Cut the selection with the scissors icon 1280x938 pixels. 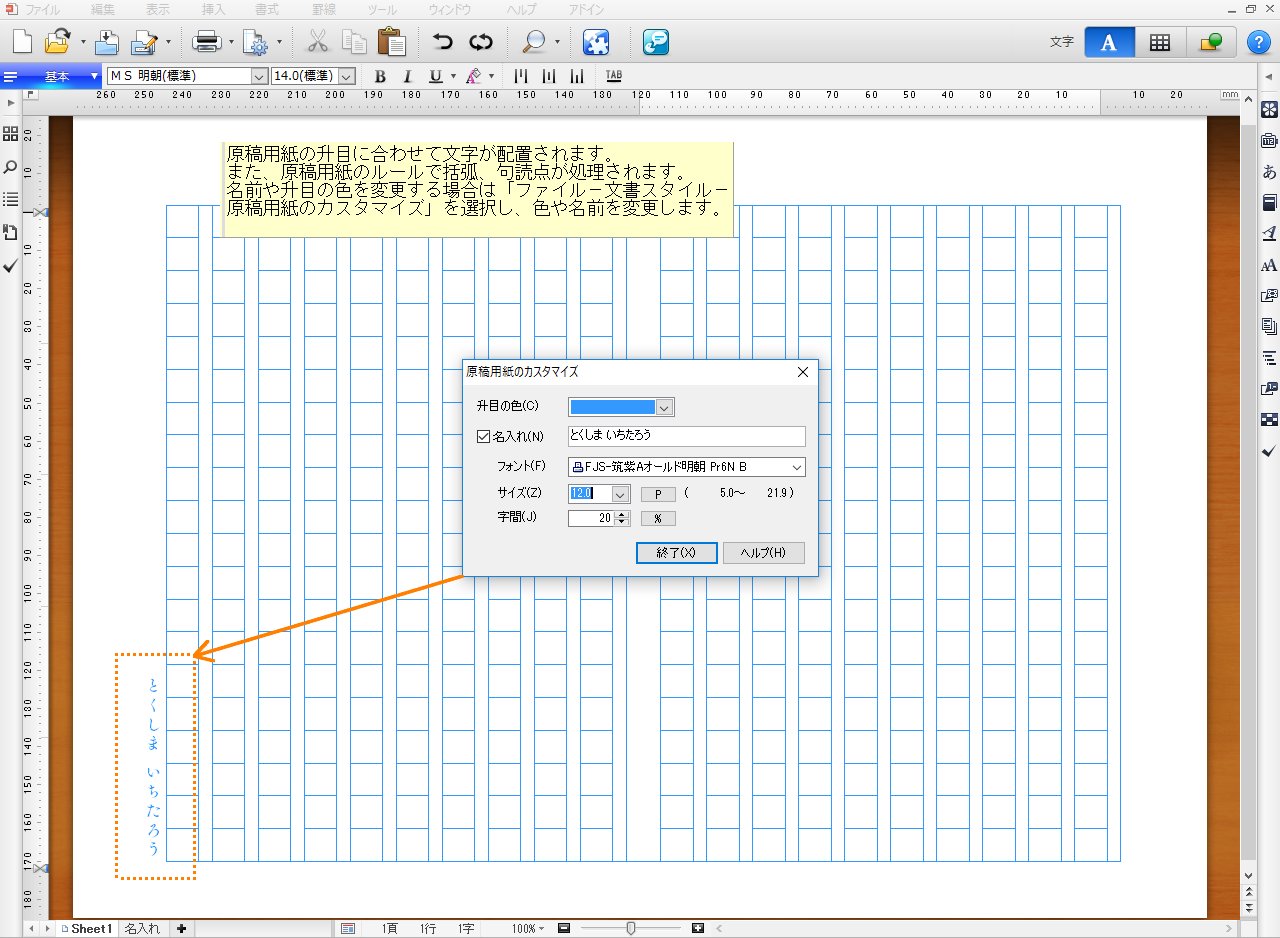[x=318, y=42]
